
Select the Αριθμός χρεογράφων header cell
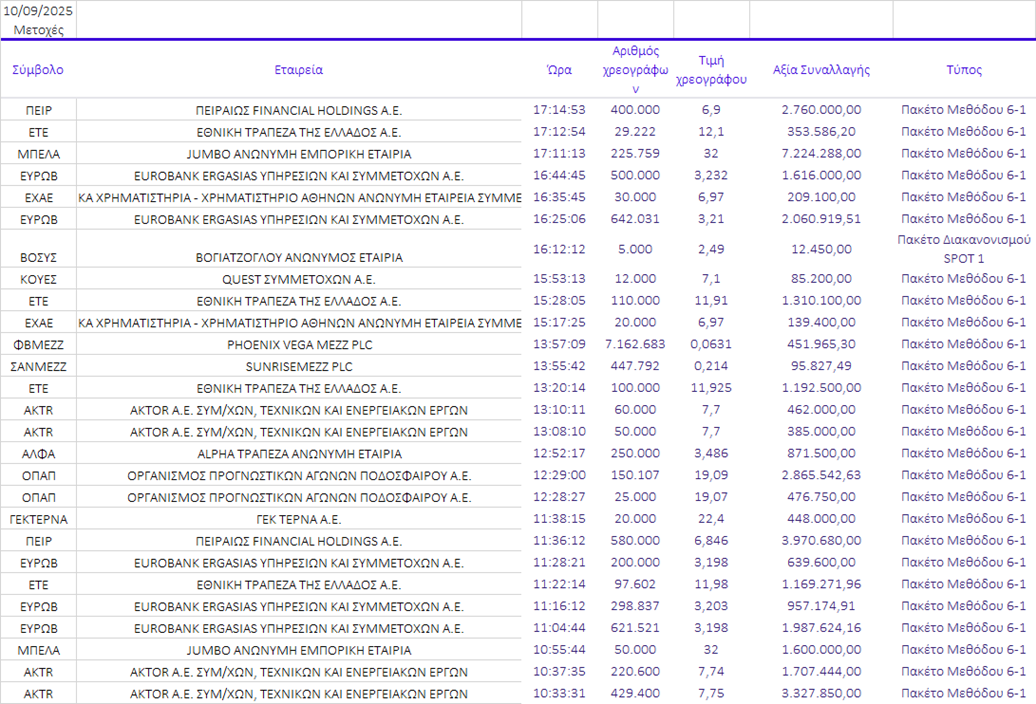pos(635,70)
